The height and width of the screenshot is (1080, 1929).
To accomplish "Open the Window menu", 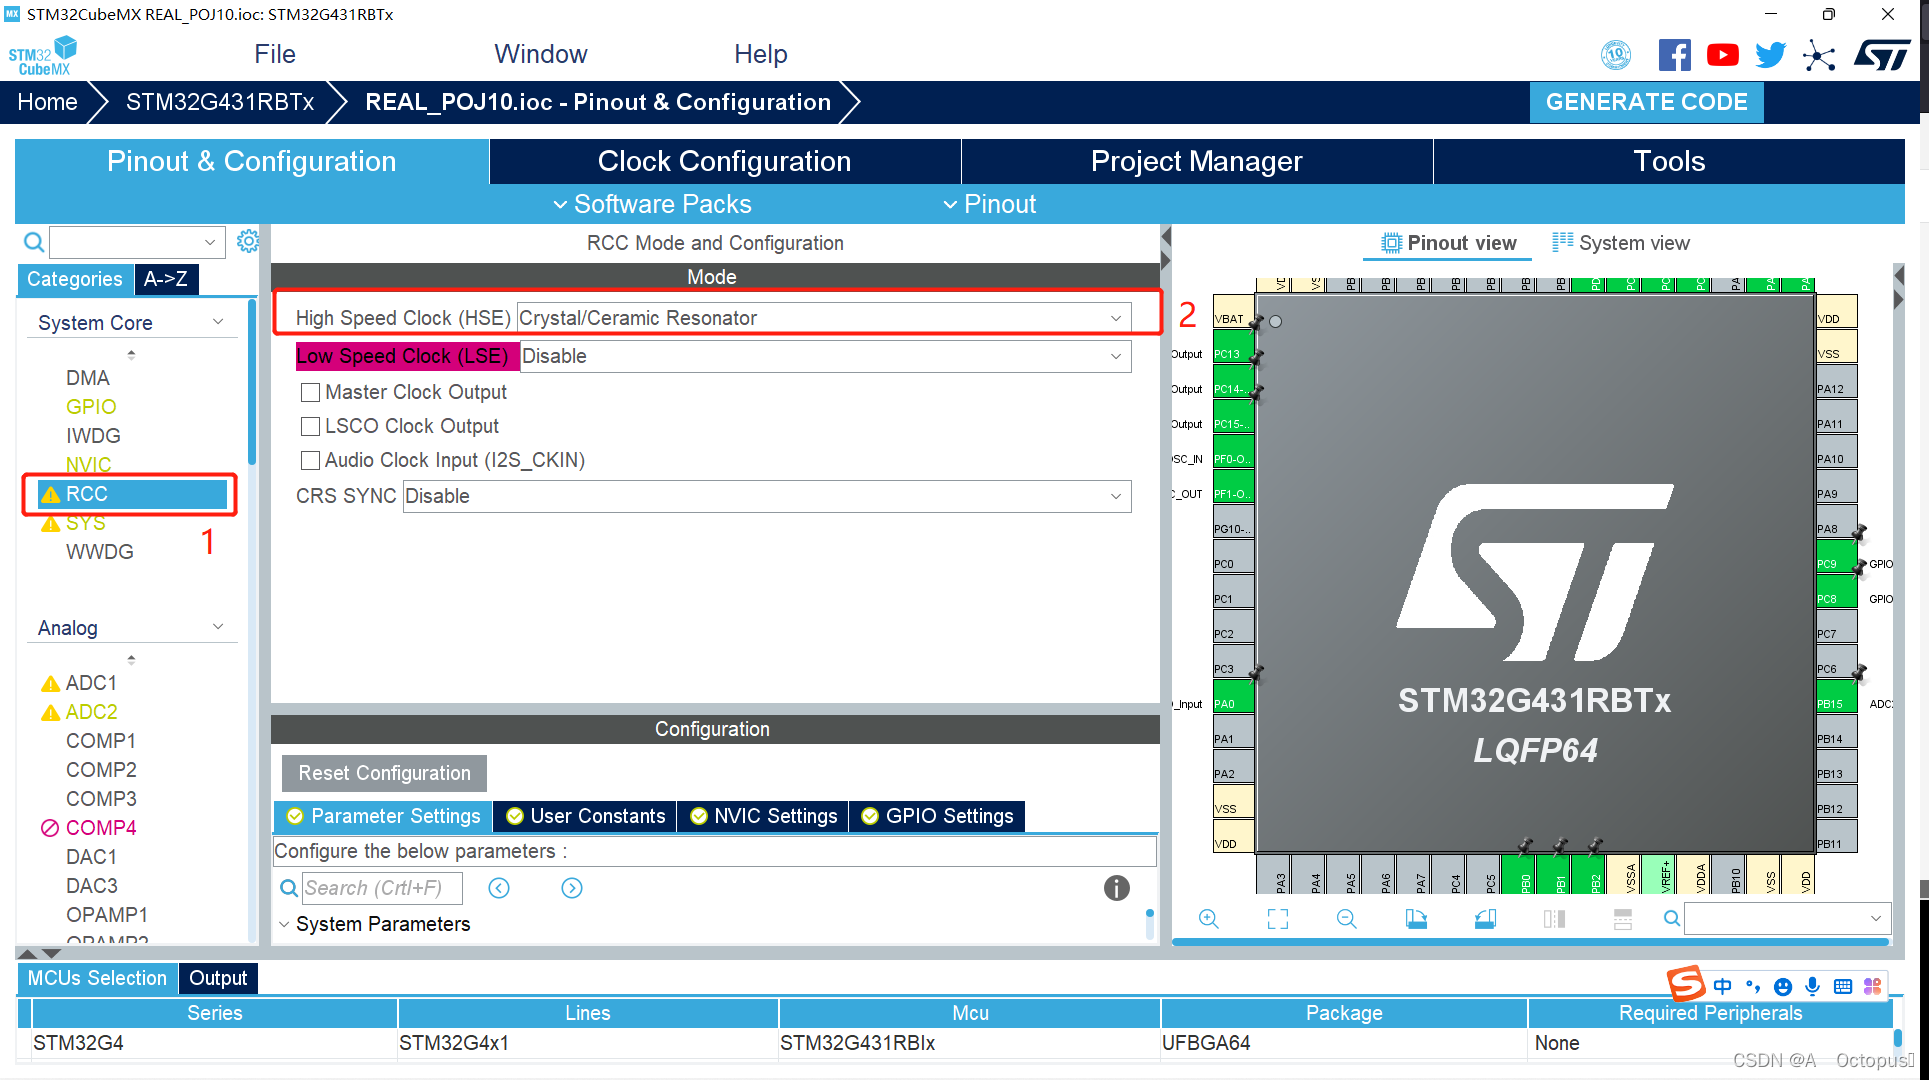I will click(x=541, y=55).
